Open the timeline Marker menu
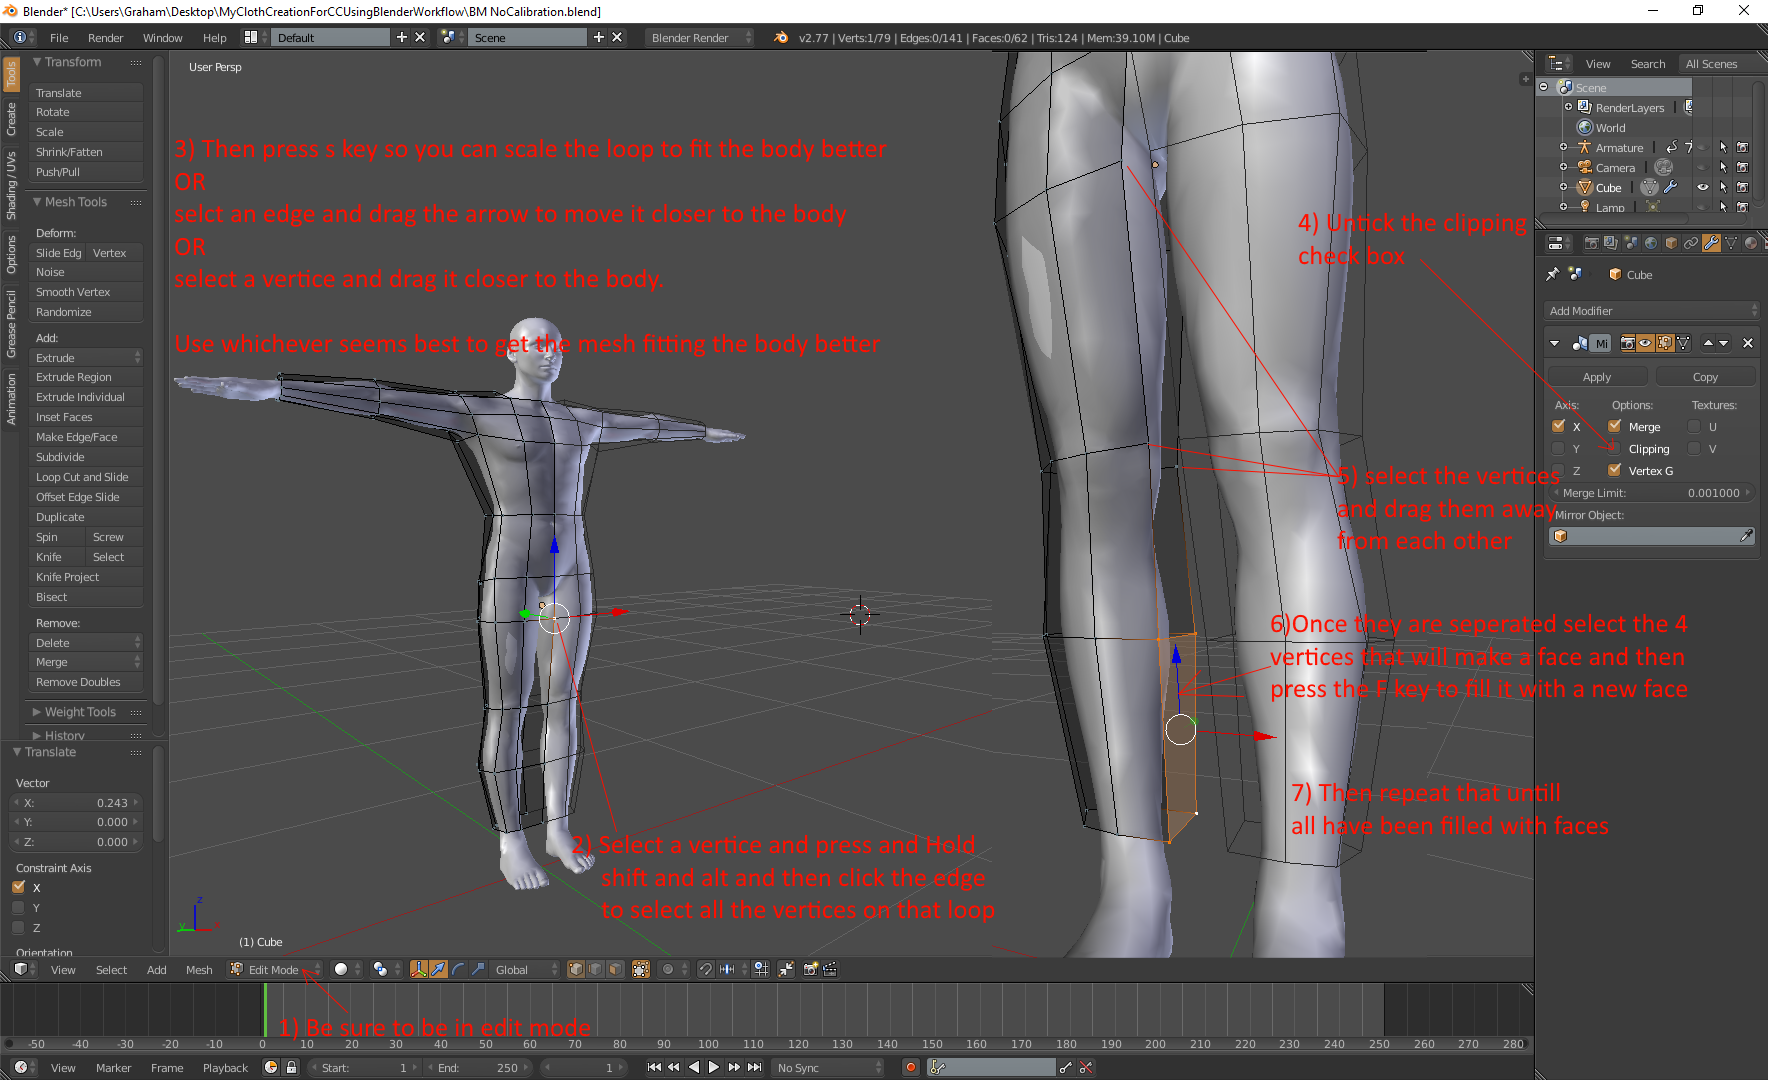The image size is (1768, 1080). coord(113,1067)
